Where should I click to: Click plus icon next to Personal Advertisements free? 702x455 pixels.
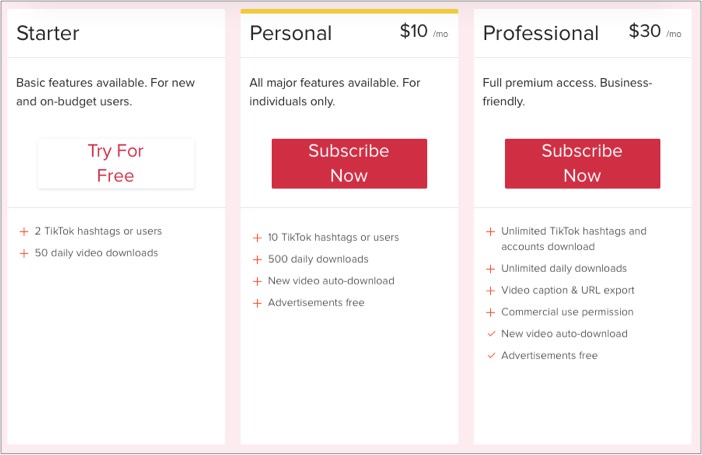click(257, 303)
